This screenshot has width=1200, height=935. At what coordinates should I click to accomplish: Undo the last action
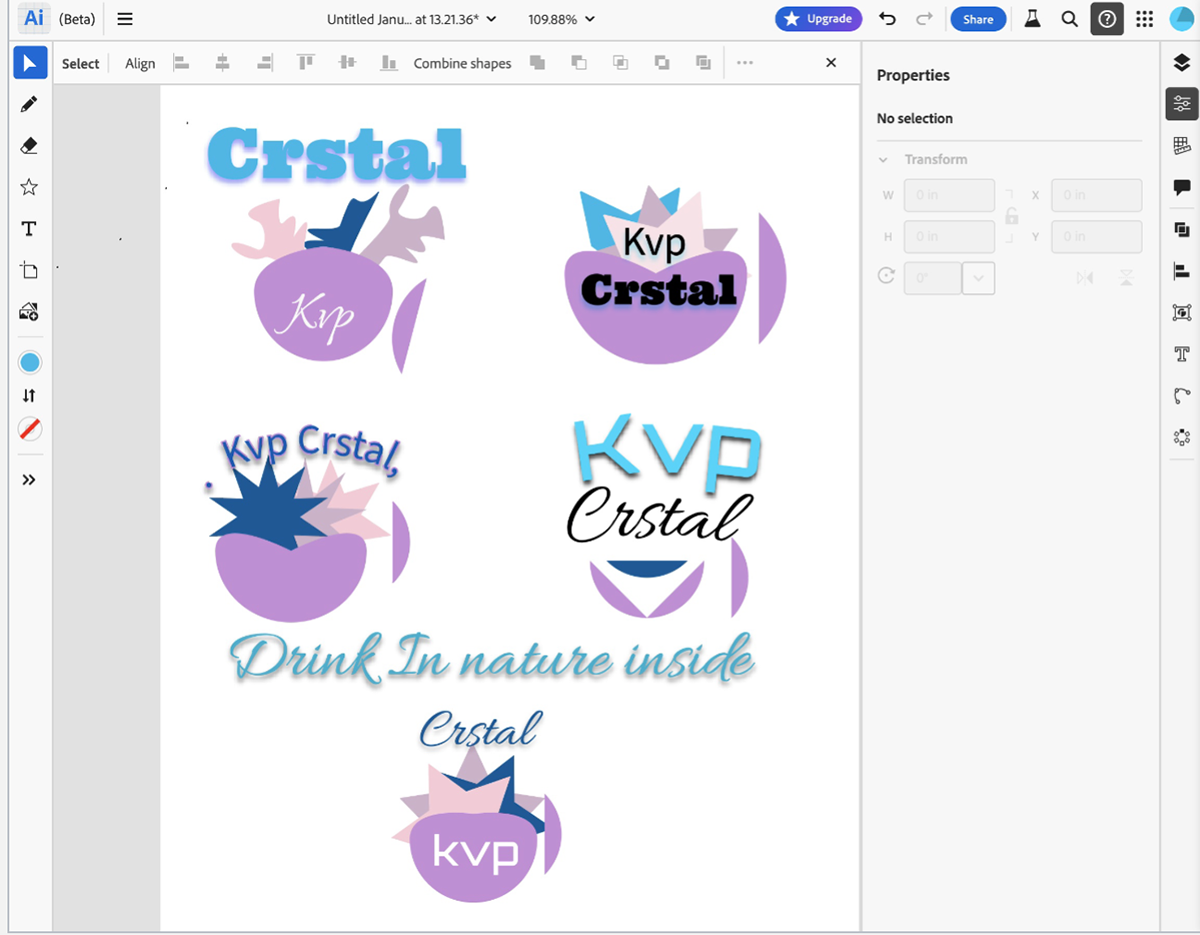coord(887,19)
